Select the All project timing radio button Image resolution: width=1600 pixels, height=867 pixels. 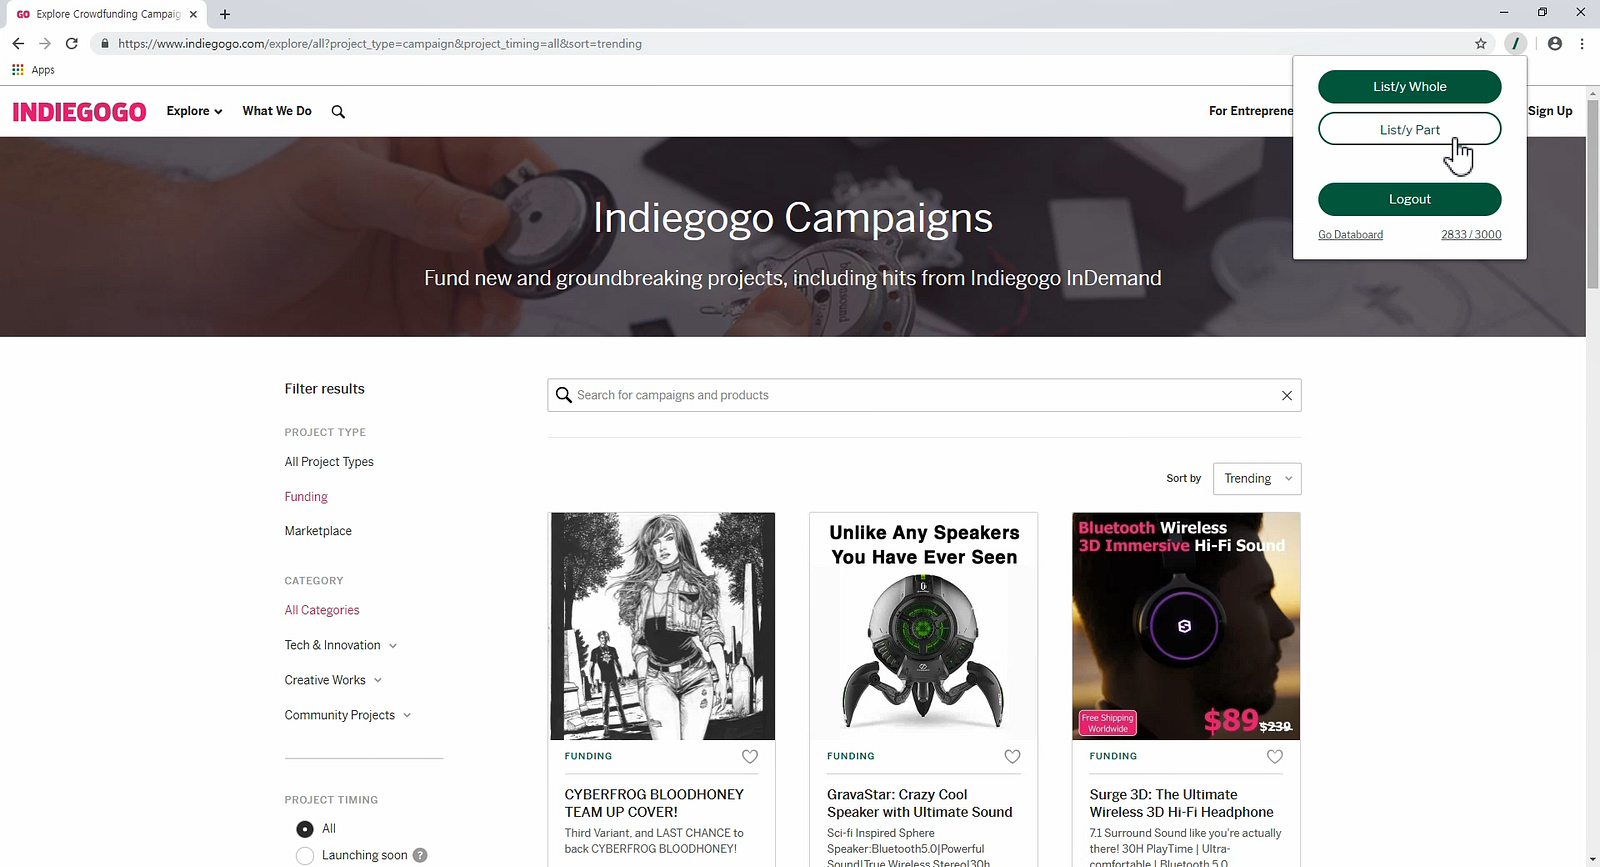(305, 829)
